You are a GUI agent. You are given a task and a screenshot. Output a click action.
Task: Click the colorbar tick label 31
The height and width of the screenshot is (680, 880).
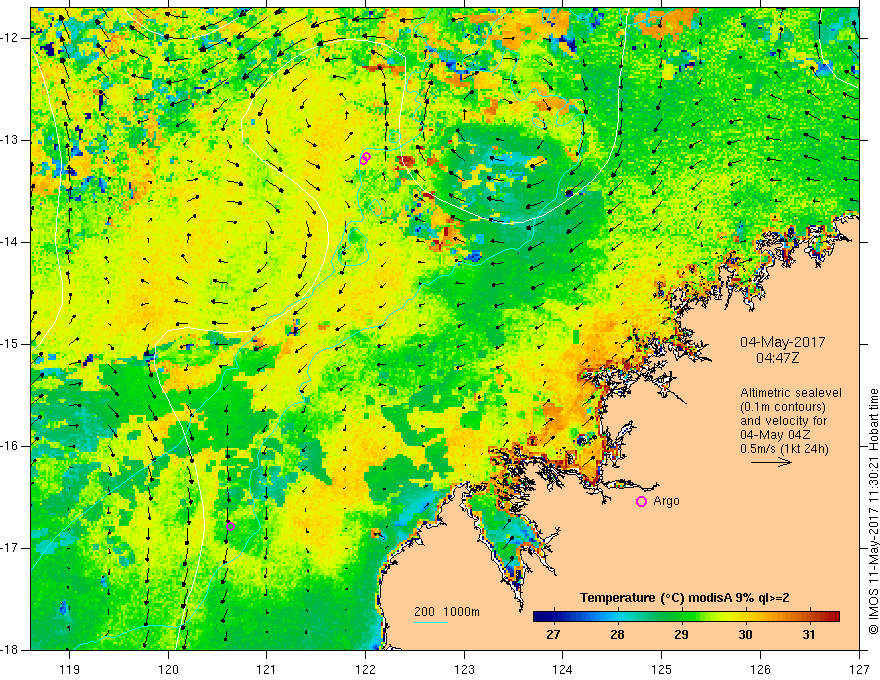click(808, 635)
